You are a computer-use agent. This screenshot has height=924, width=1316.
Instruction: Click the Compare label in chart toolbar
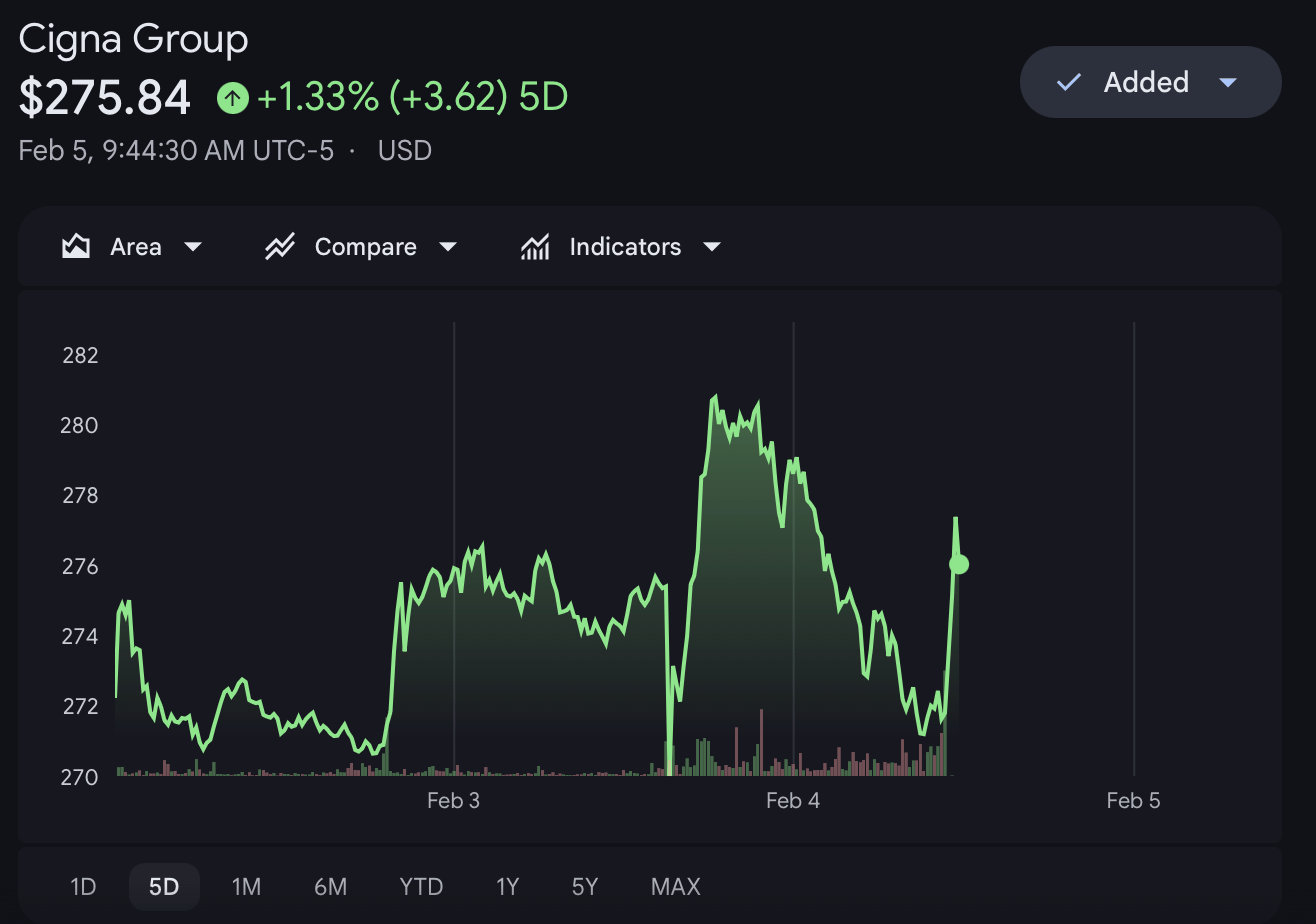pos(366,247)
